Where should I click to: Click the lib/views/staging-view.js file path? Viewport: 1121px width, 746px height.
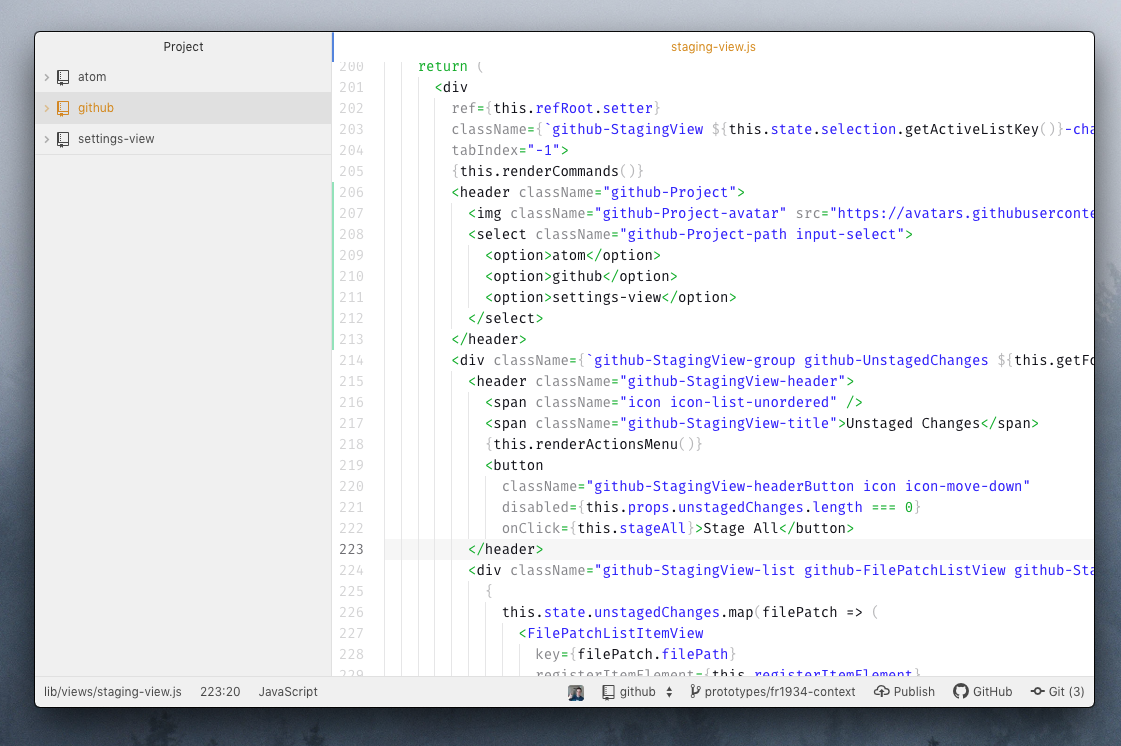click(113, 692)
